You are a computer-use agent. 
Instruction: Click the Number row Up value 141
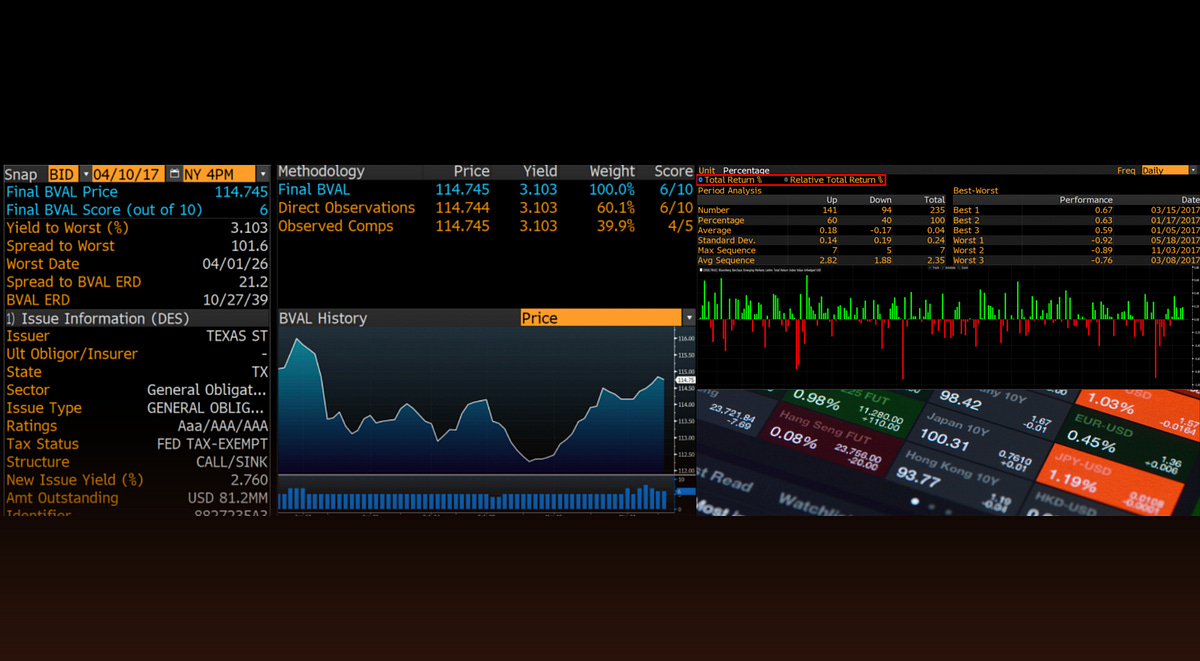[x=830, y=210]
